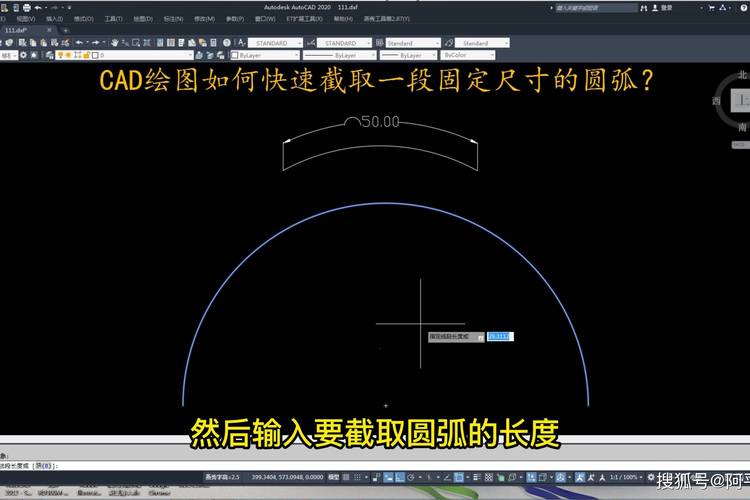Click the Make Object's Layer Current icon
This screenshot has height=500, width=750.
tap(199, 56)
